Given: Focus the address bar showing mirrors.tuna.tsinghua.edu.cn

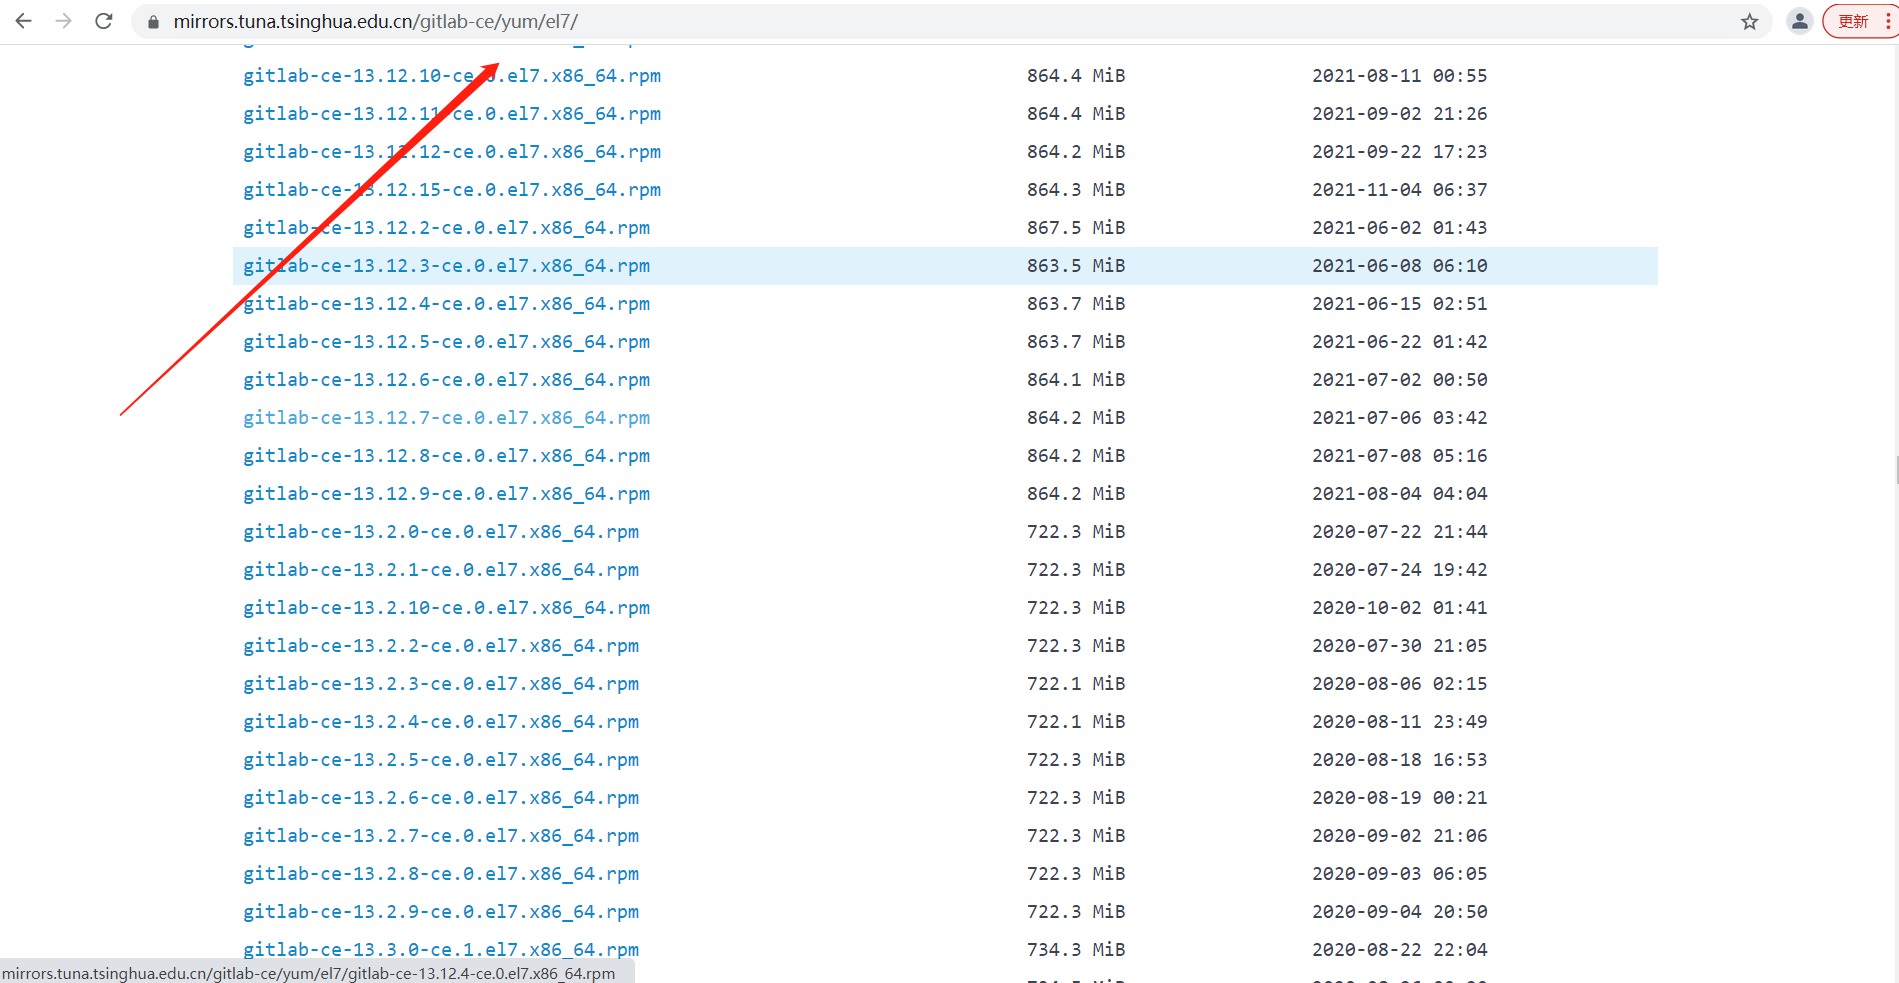Looking at the screenshot, I should 950,21.
